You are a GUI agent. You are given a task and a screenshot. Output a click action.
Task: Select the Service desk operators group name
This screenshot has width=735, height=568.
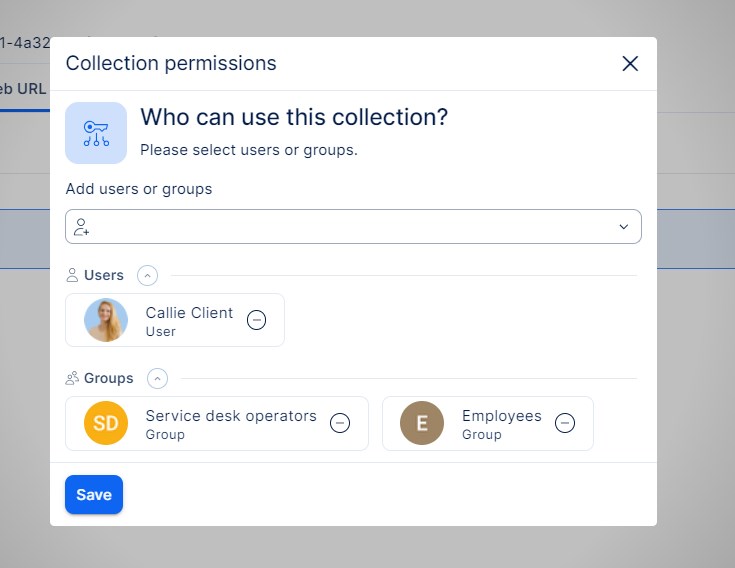[x=231, y=416]
